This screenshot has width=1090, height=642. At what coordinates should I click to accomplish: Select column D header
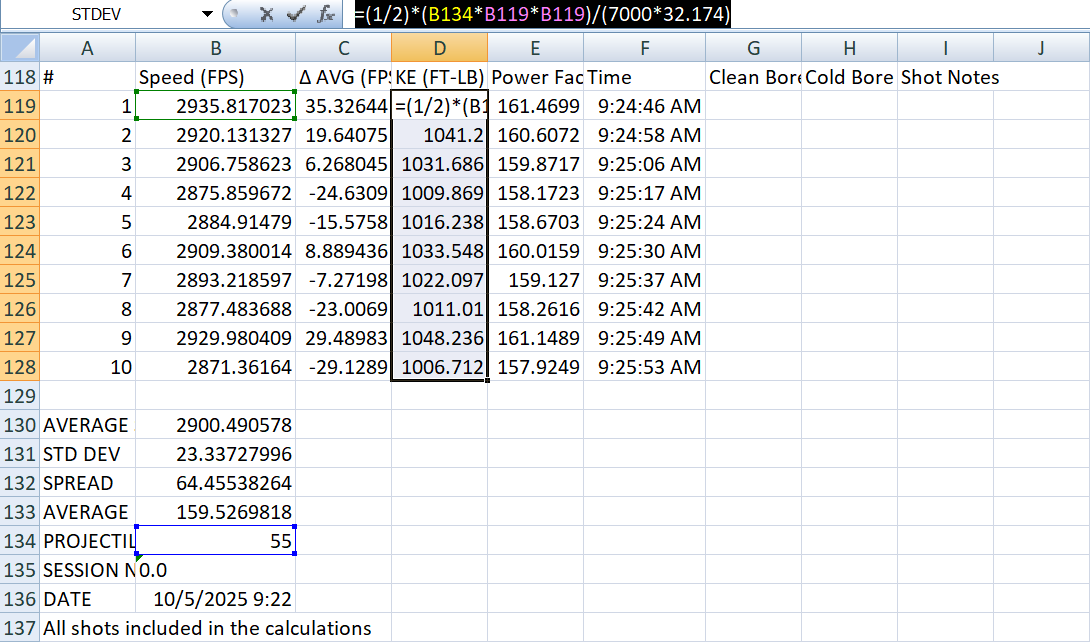[439, 48]
